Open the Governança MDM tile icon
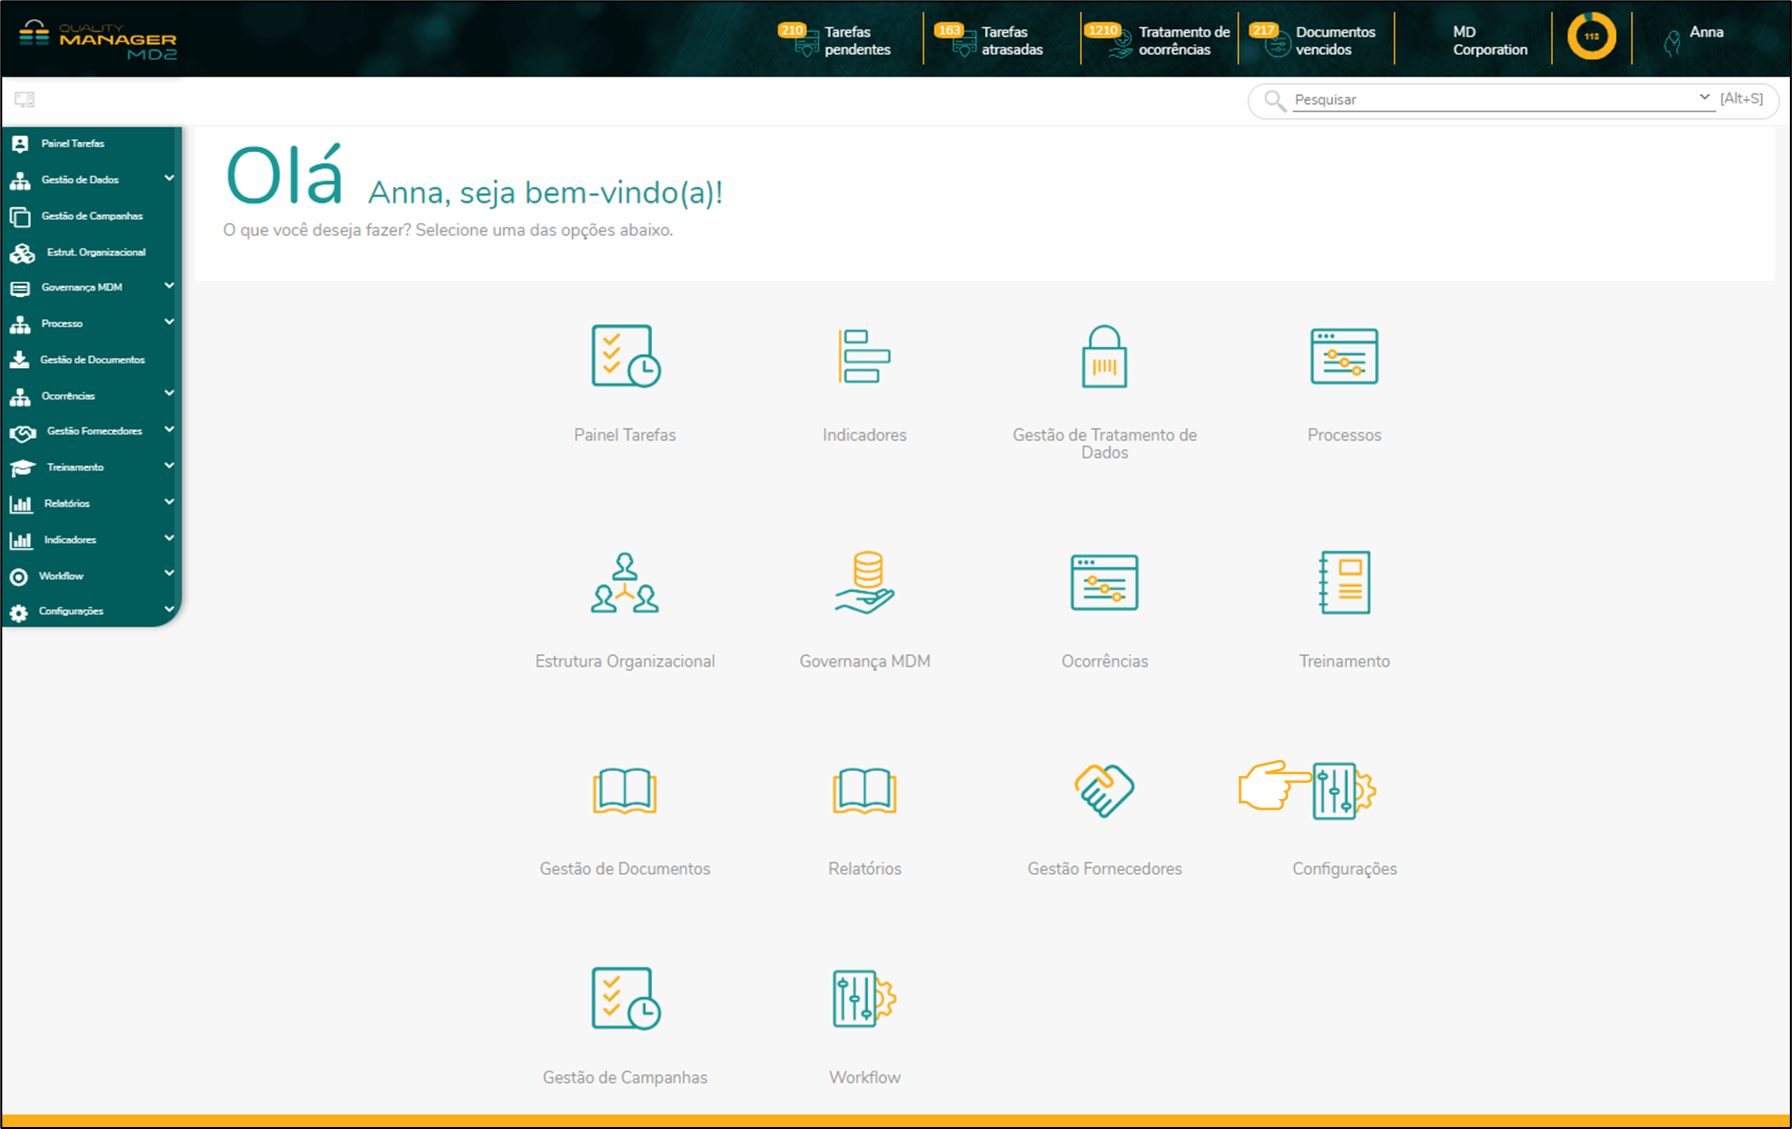This screenshot has width=1792, height=1129. pyautogui.click(x=864, y=582)
